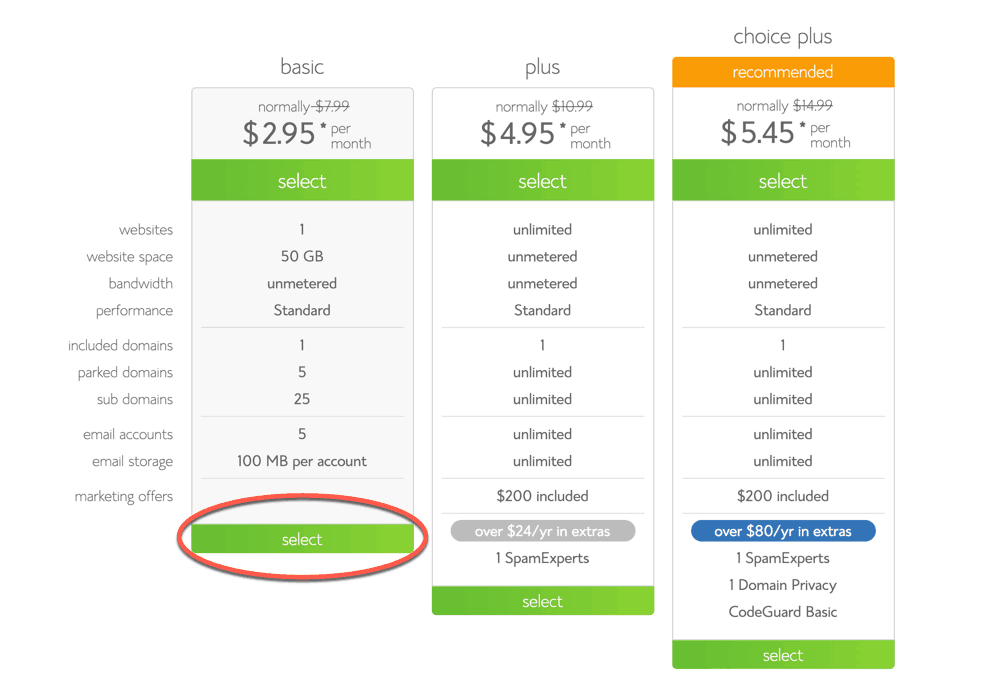Click the choice plus heading
Image resolution: width=1000 pixels, height=680 pixels.
[x=783, y=36]
